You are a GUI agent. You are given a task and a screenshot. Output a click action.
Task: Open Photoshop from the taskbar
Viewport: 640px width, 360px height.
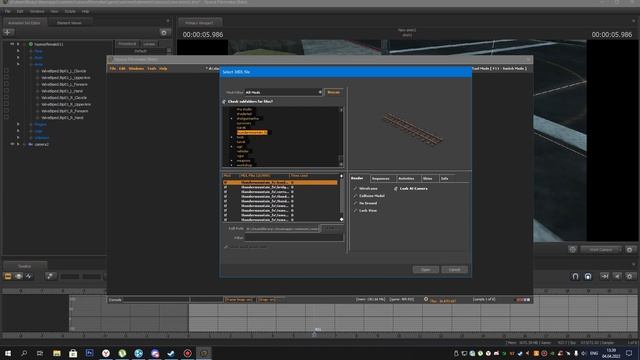coord(89,353)
